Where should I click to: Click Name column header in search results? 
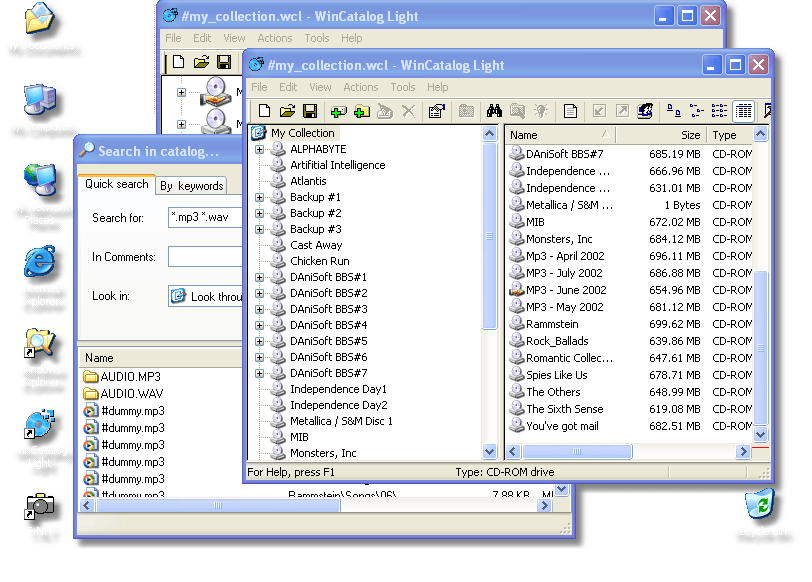point(161,358)
